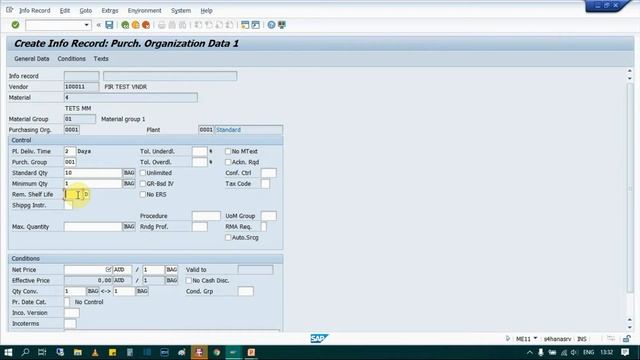The height and width of the screenshot is (360, 640).
Task: Click the lock icon in status bar
Action: [x=627, y=339]
